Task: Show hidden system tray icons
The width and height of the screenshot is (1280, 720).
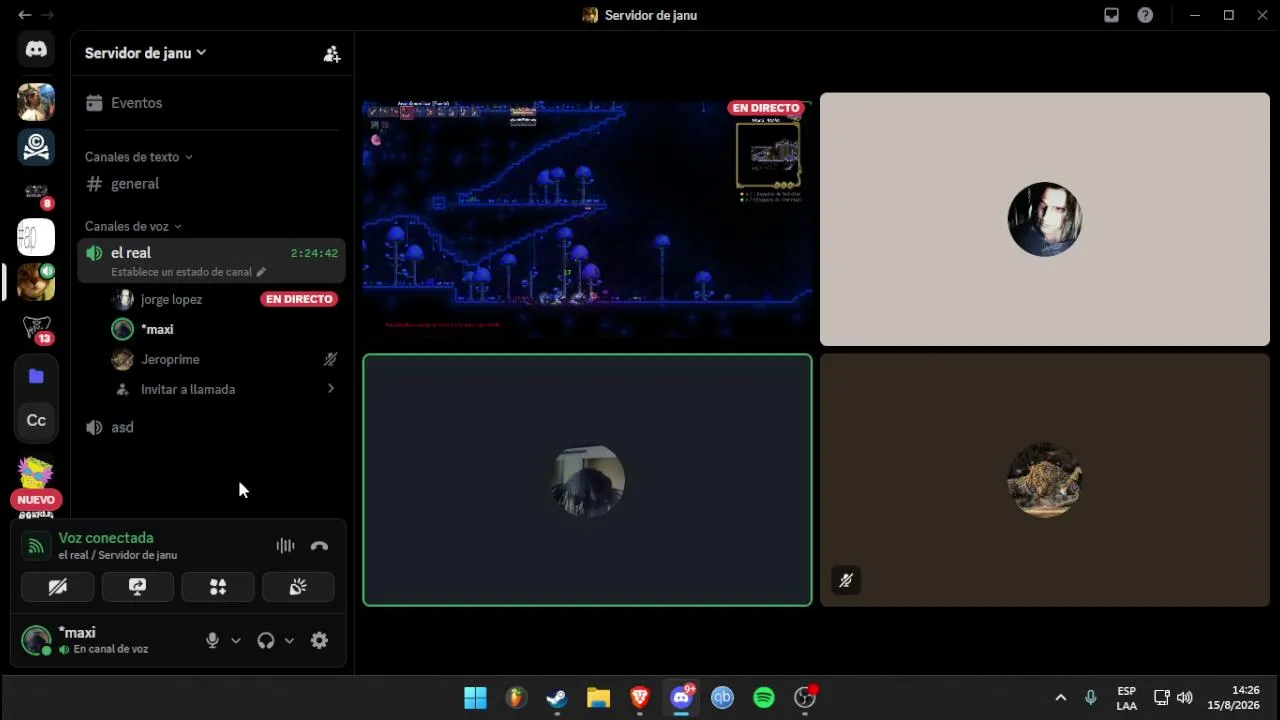Action: coord(1061,698)
